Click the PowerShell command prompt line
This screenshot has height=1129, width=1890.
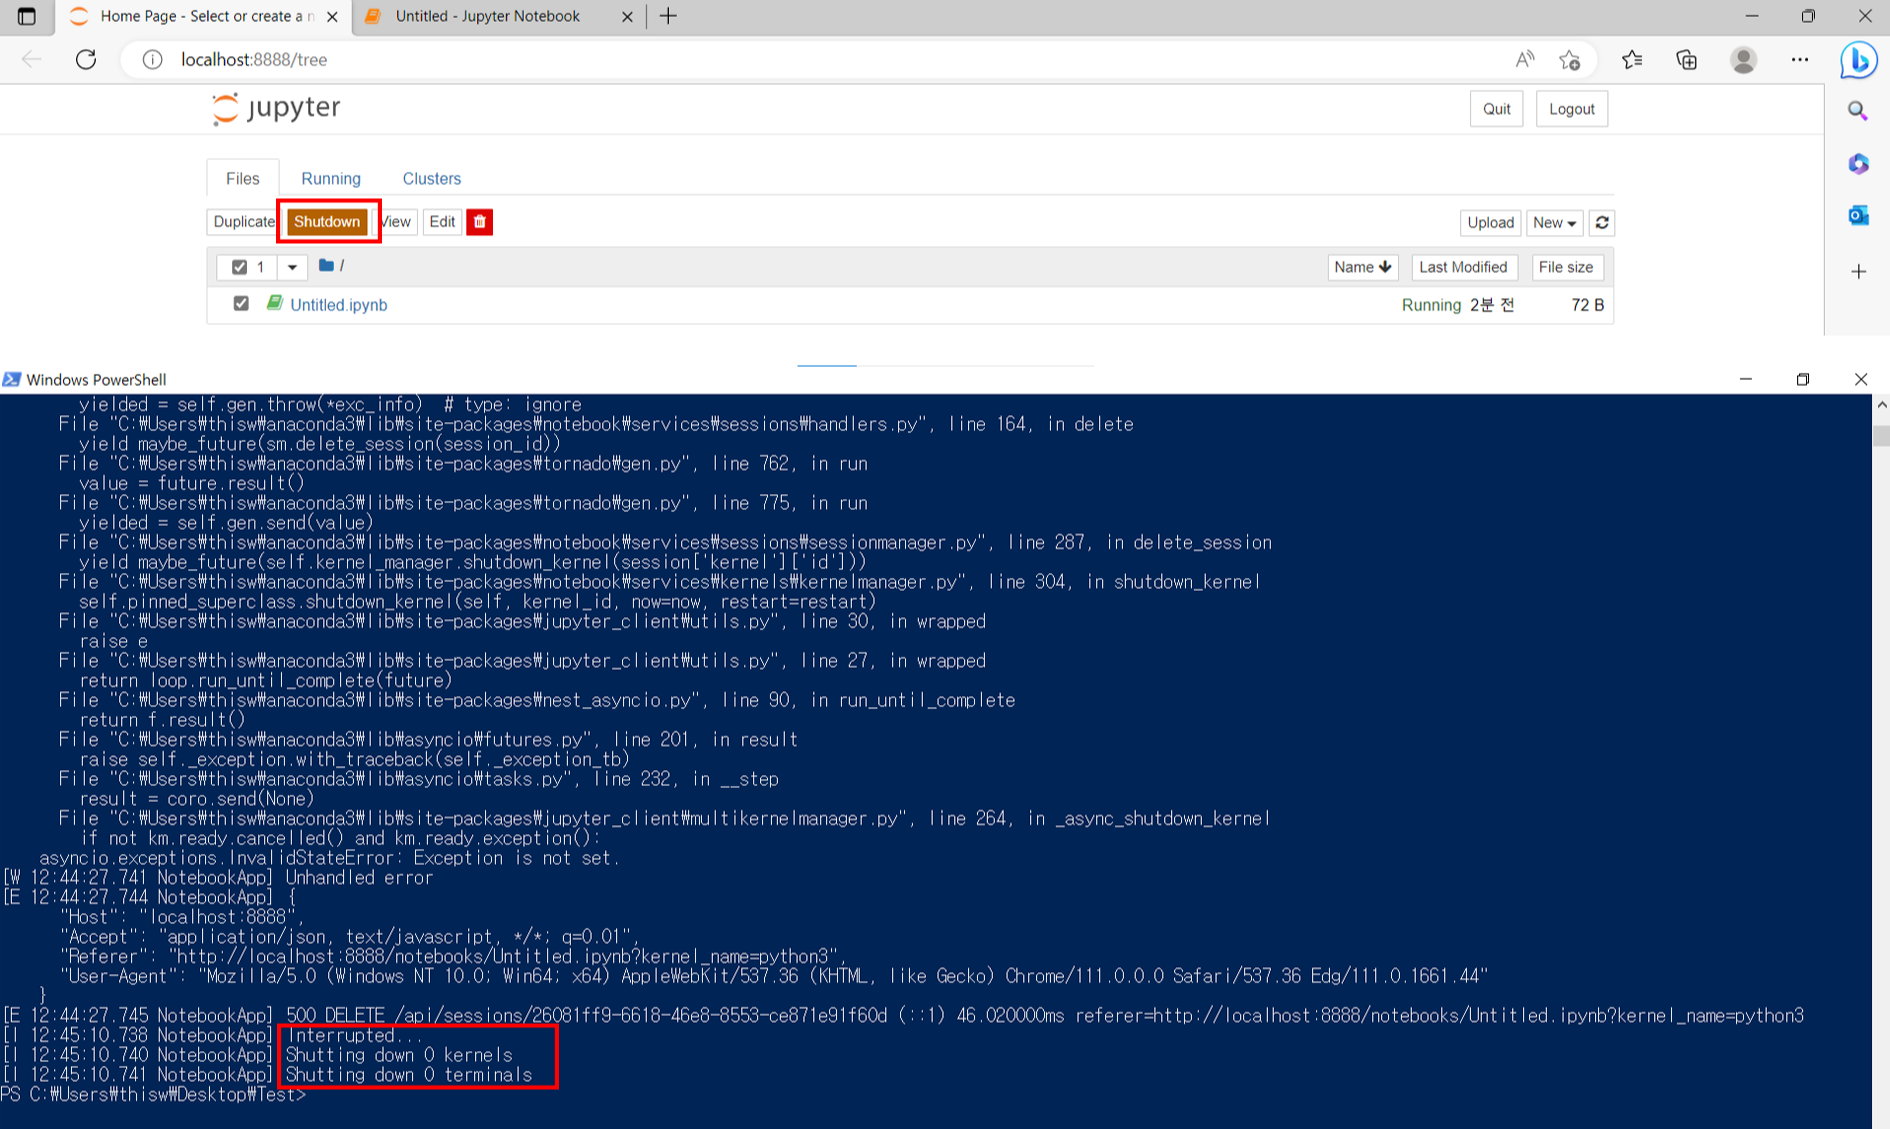tap(154, 1094)
